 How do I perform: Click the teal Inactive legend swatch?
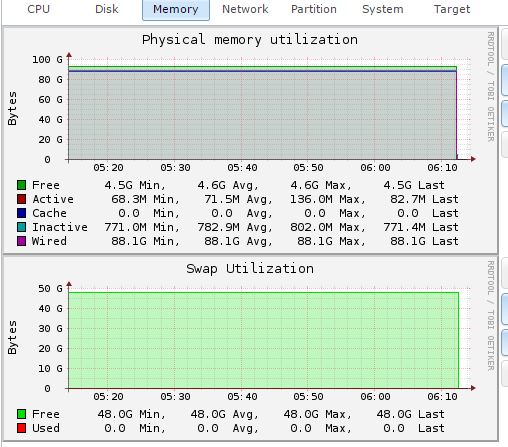tap(21, 227)
